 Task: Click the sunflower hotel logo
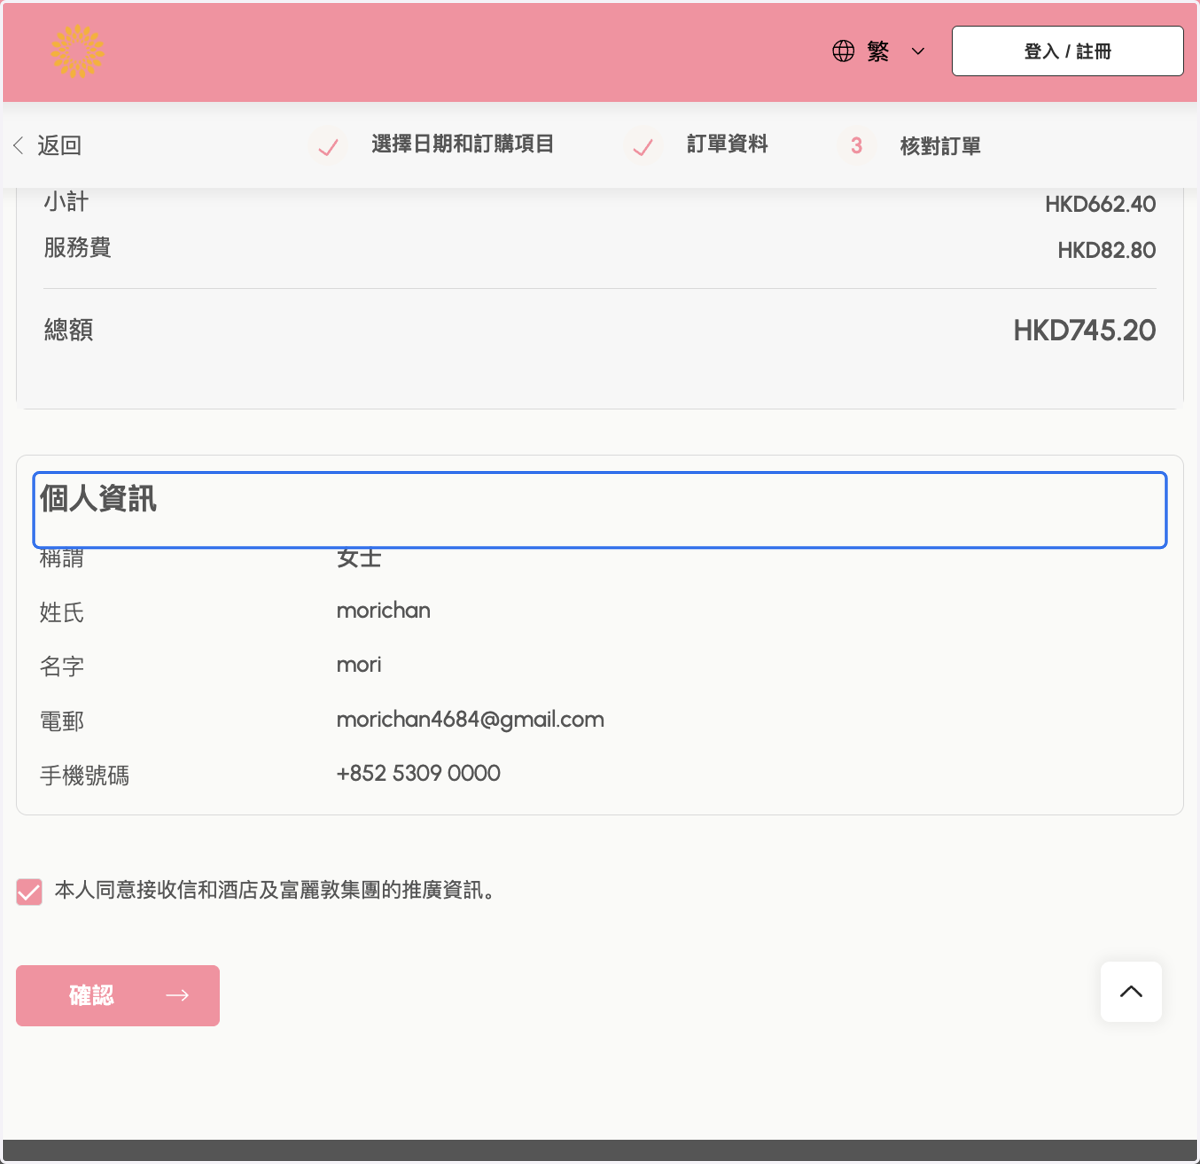[77, 51]
